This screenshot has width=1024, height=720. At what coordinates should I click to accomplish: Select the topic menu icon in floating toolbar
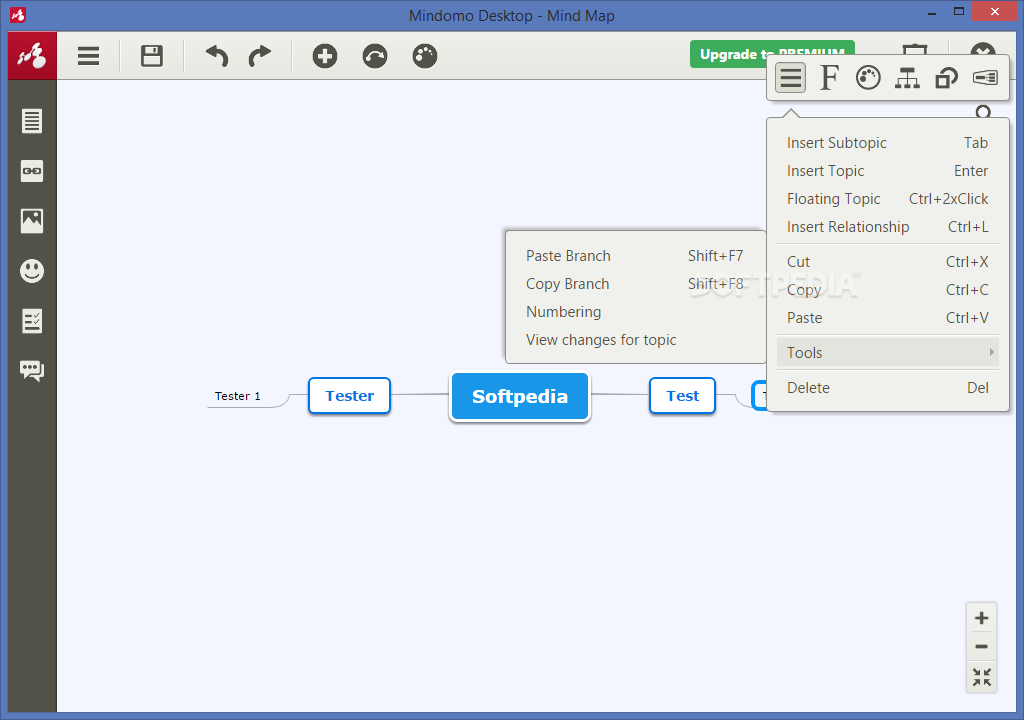(790, 78)
